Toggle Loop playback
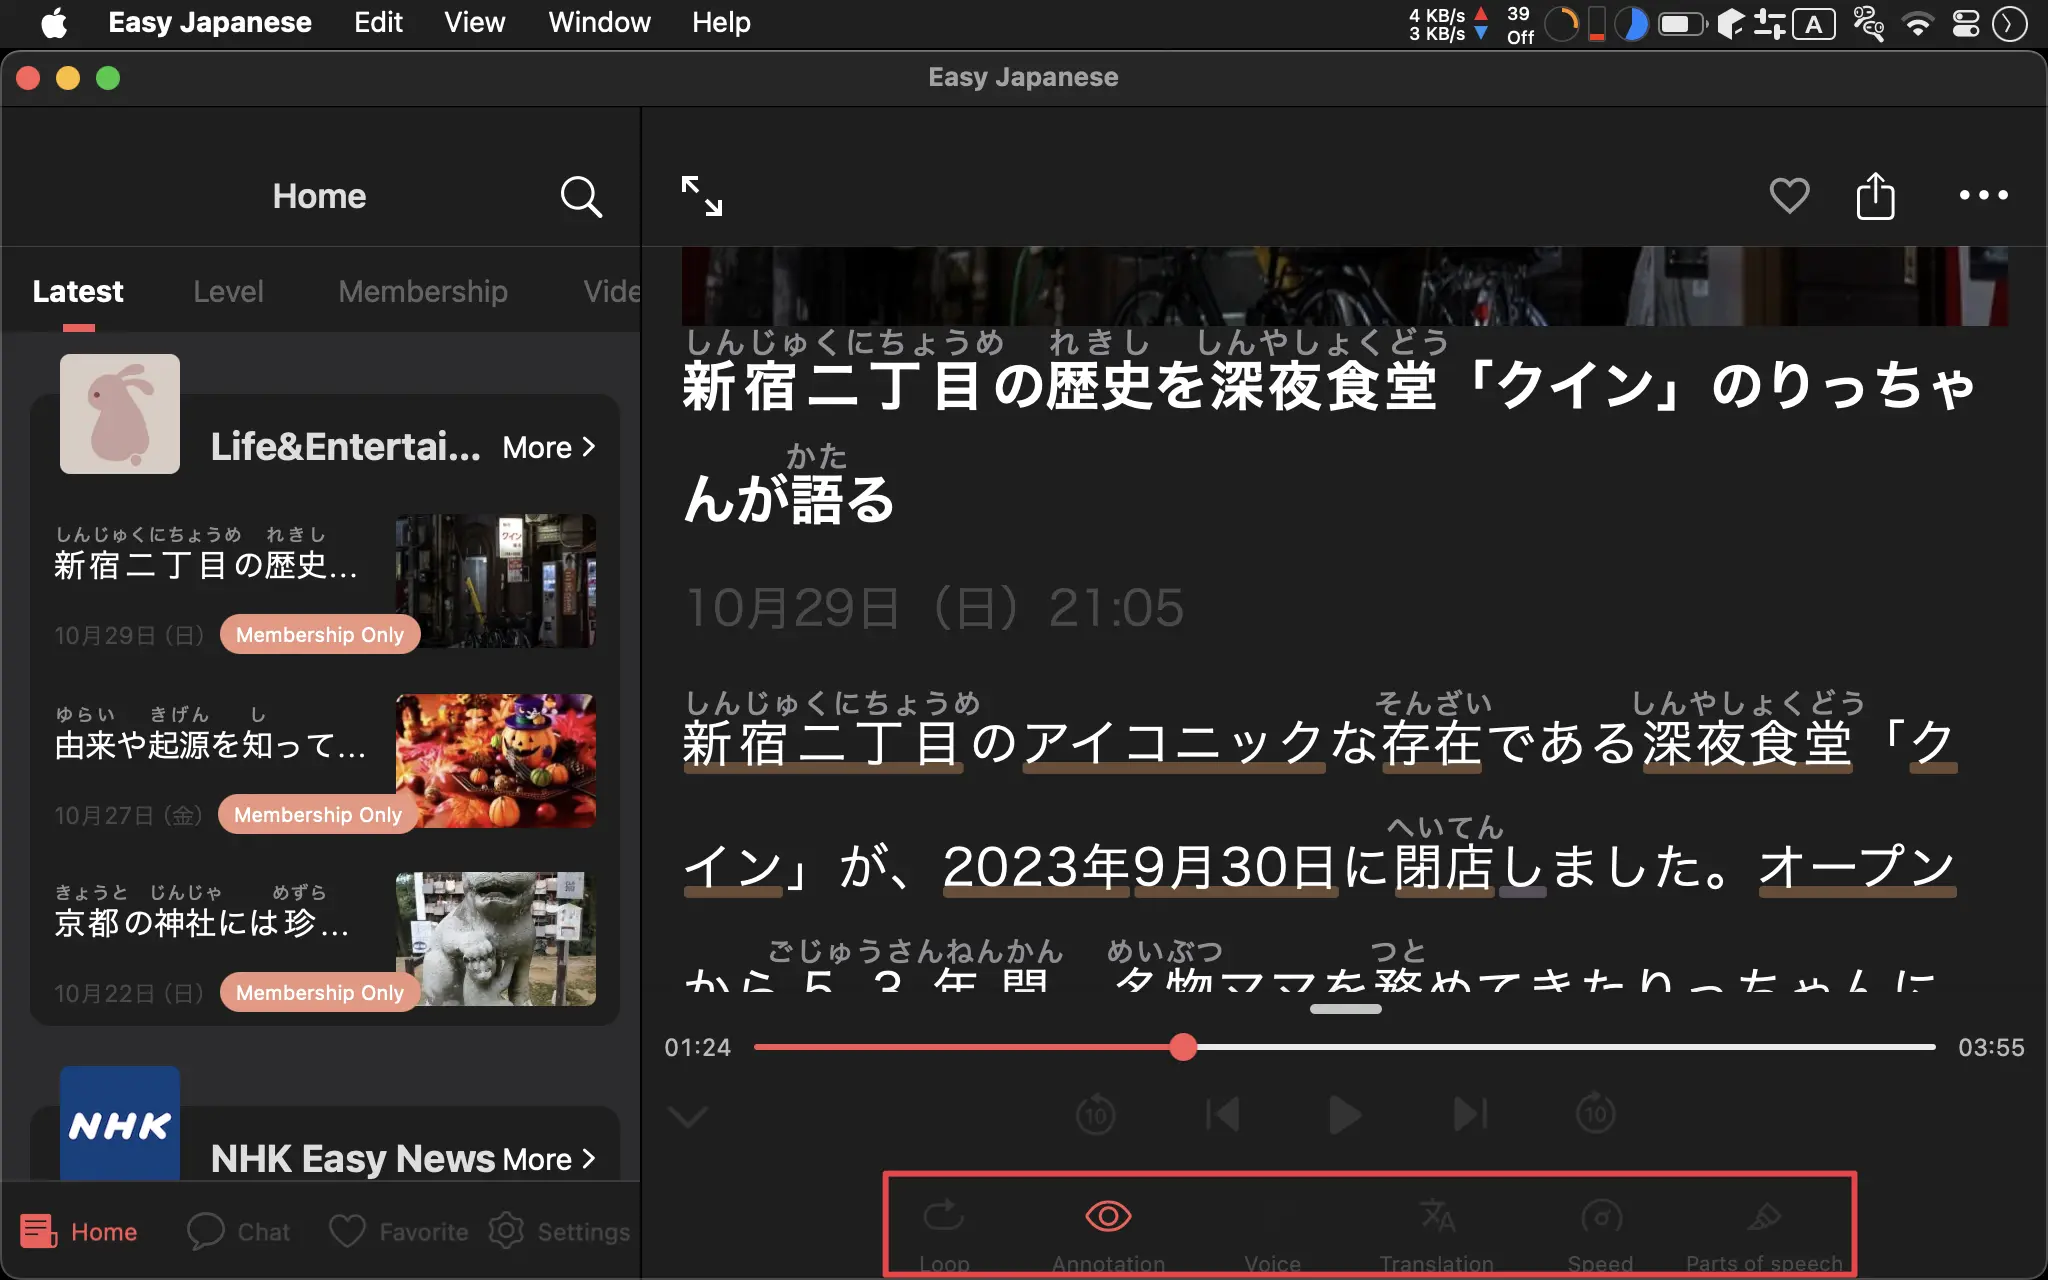Screen dimensions: 2048x1280 (x=944, y=1235)
